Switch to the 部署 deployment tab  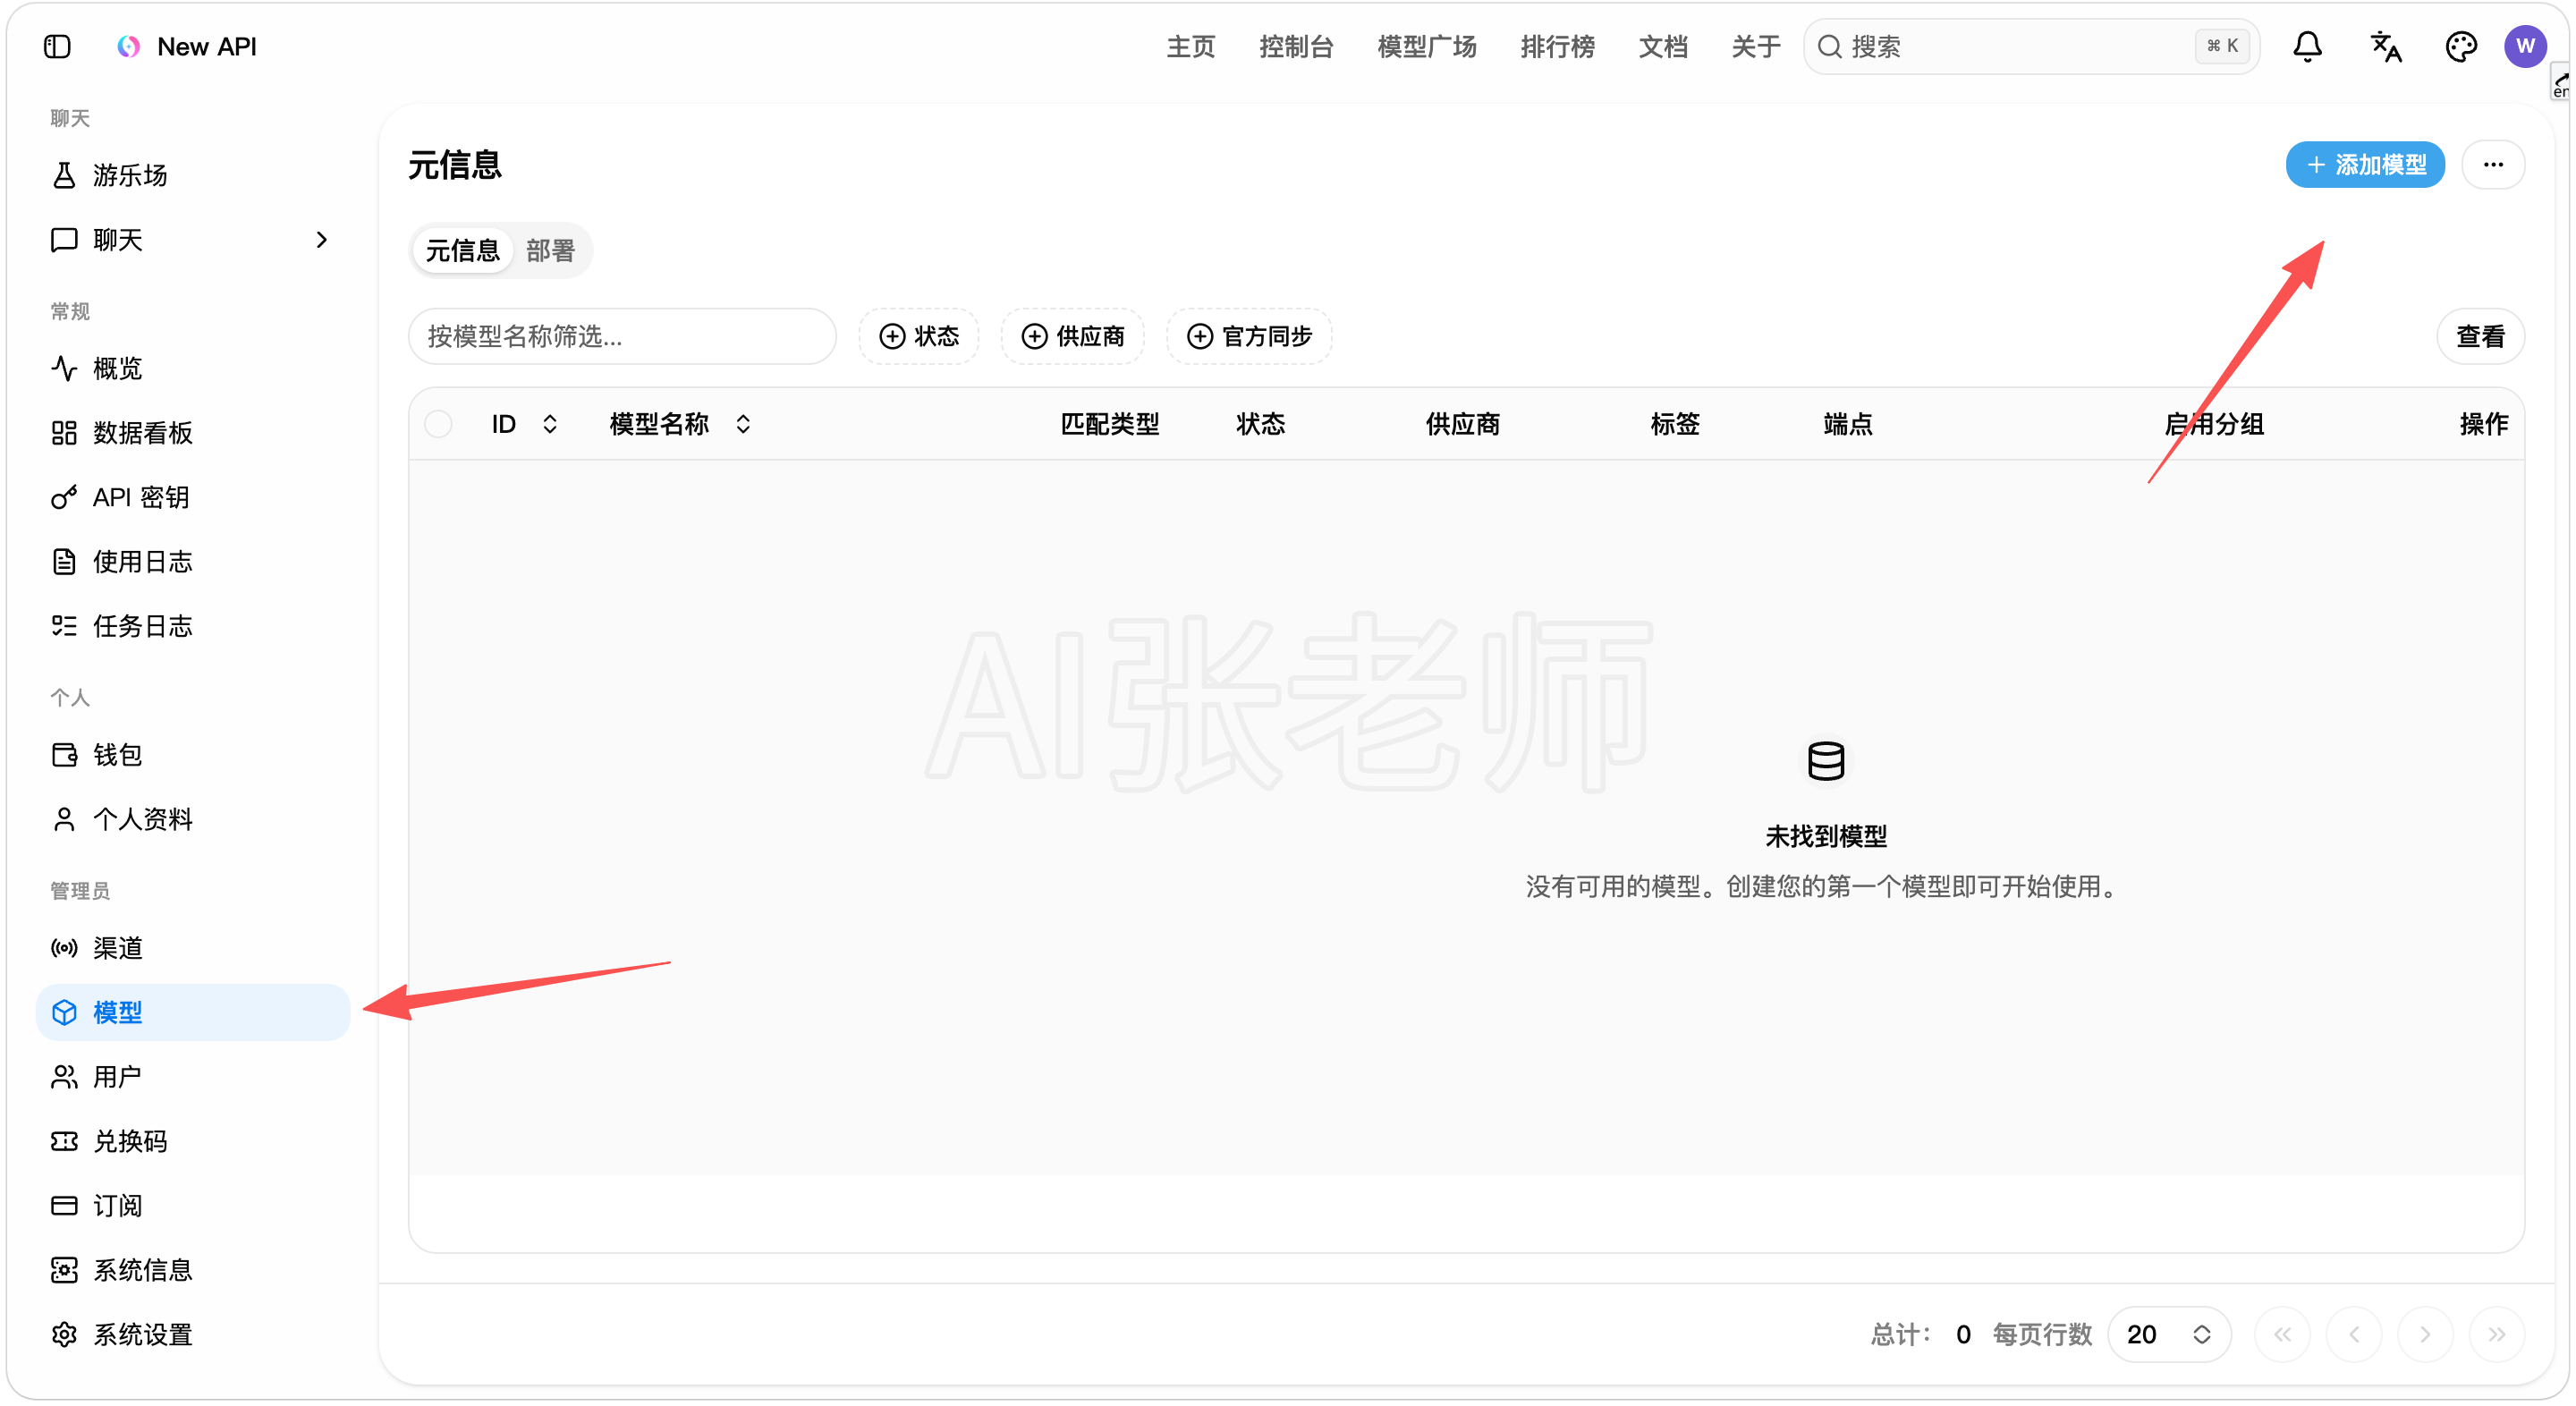click(550, 251)
